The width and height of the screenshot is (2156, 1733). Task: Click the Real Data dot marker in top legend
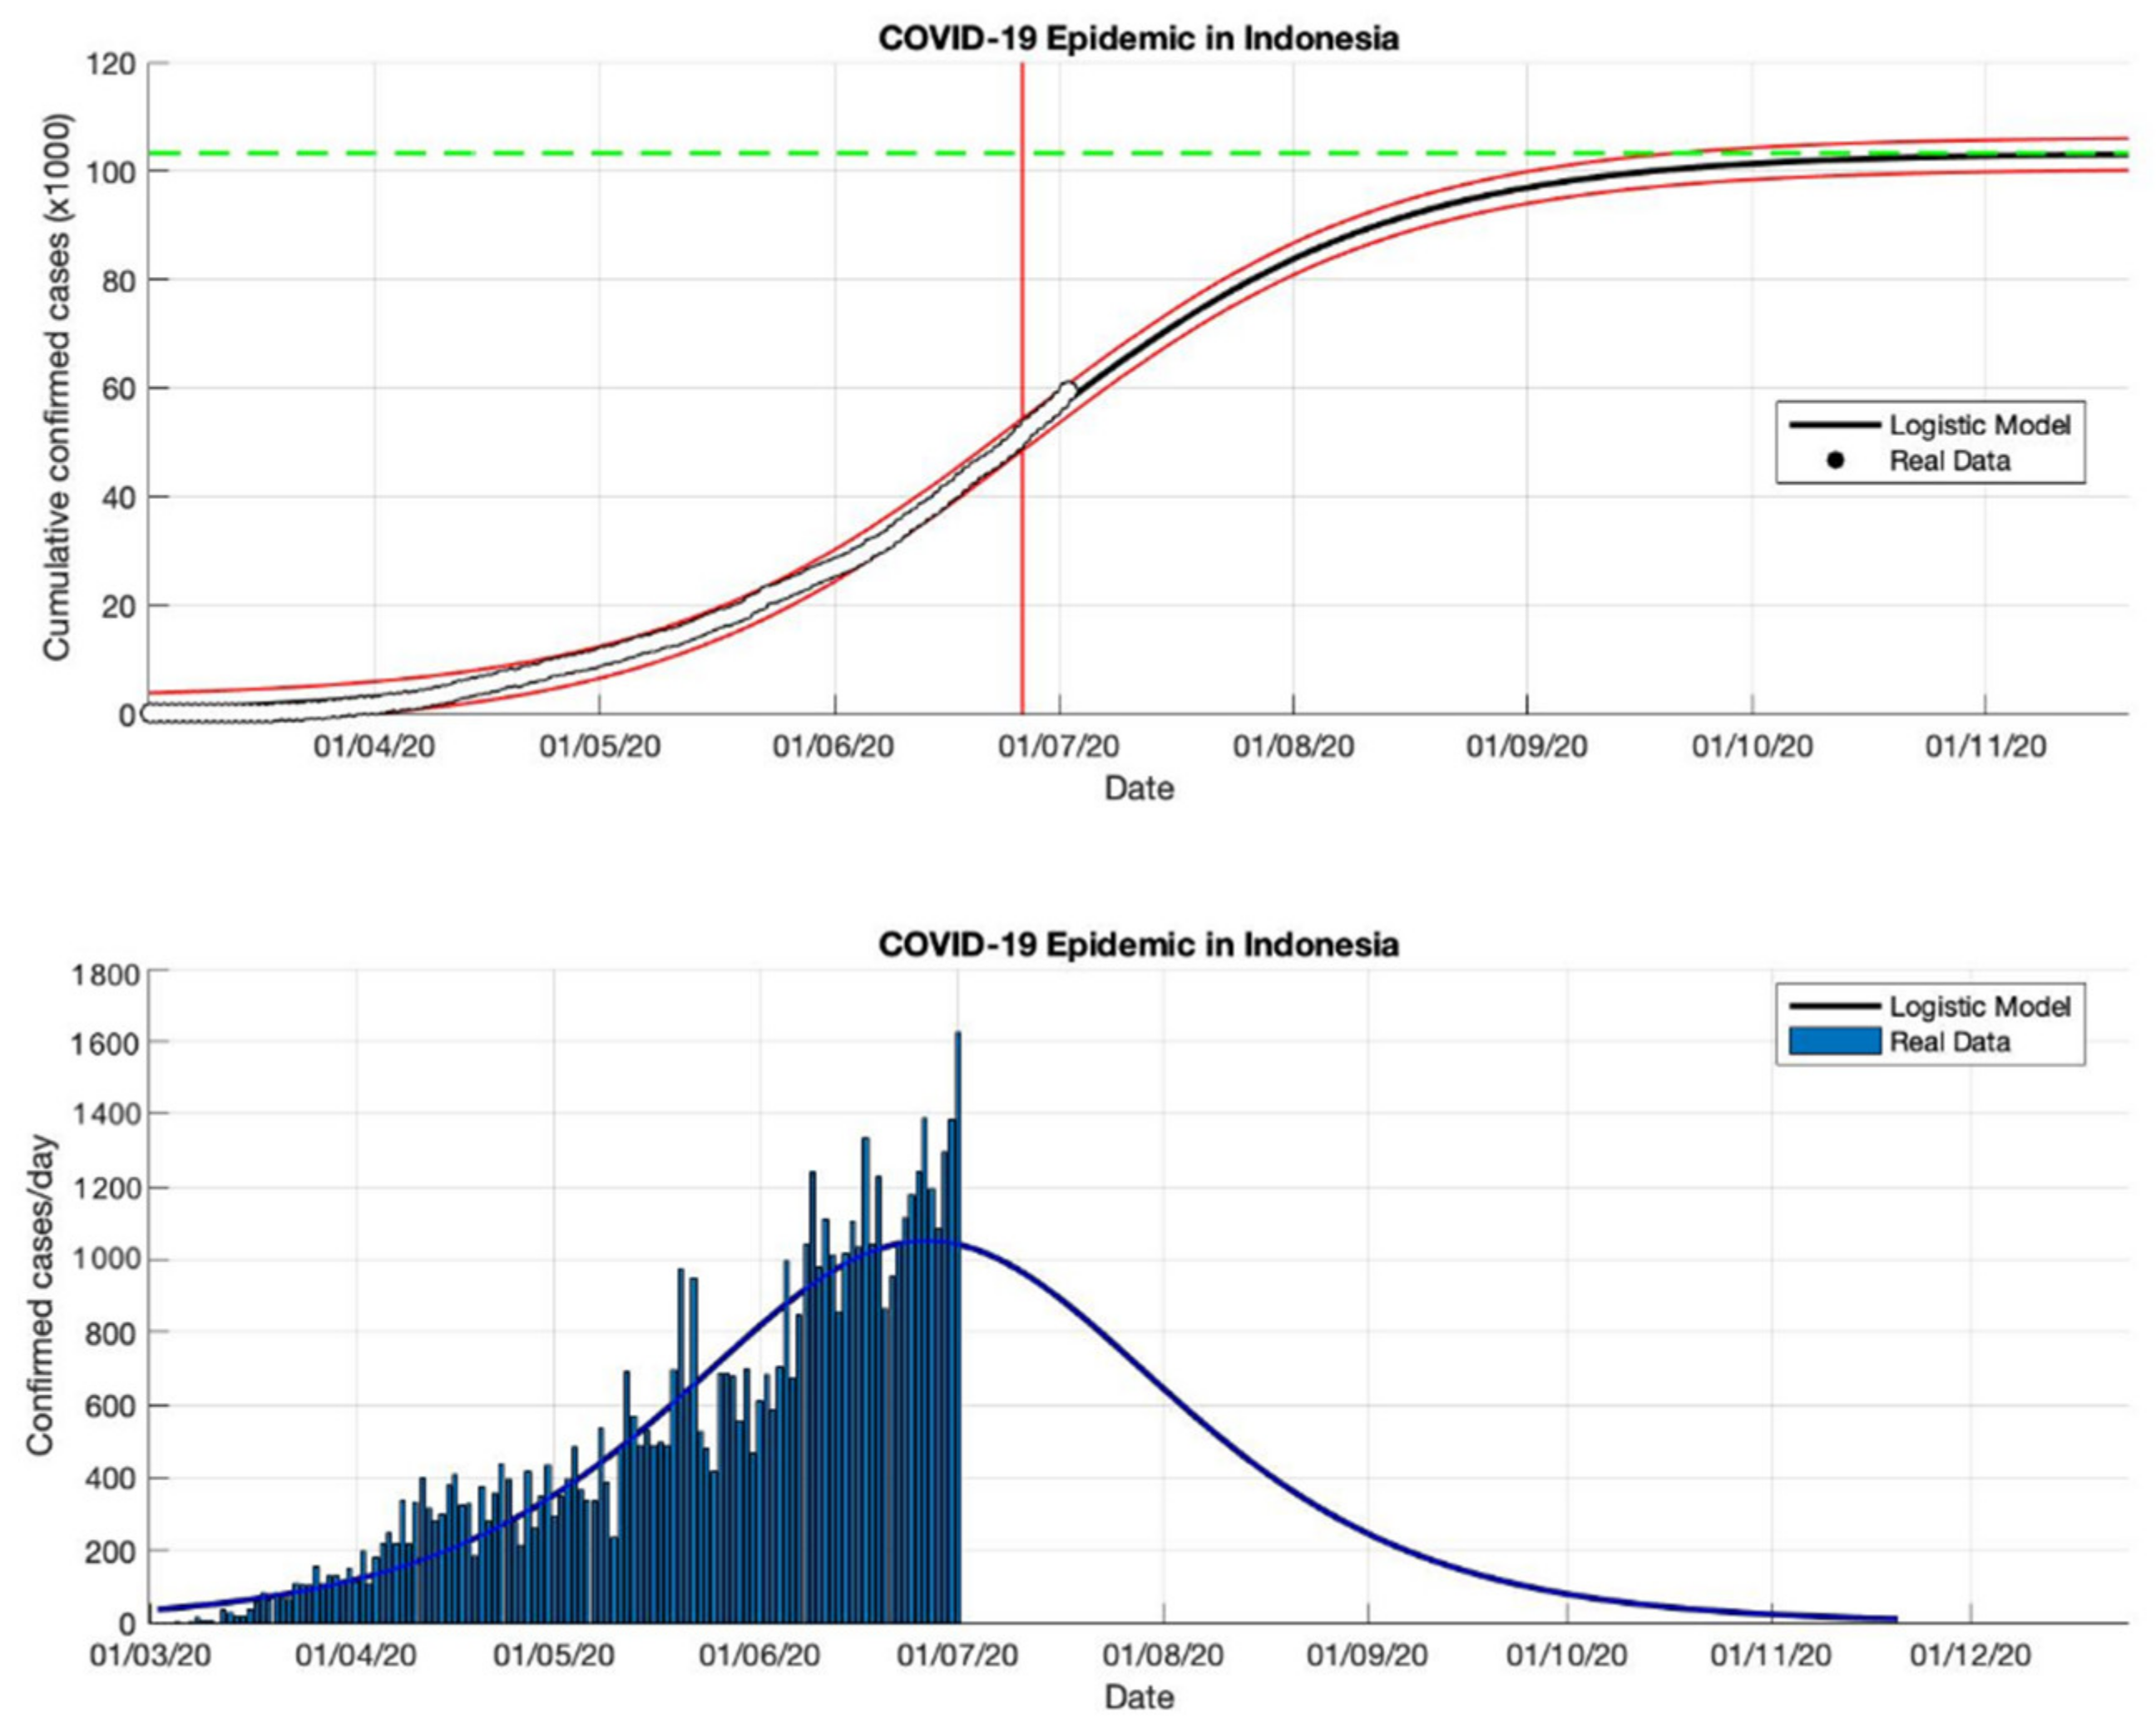(1835, 461)
